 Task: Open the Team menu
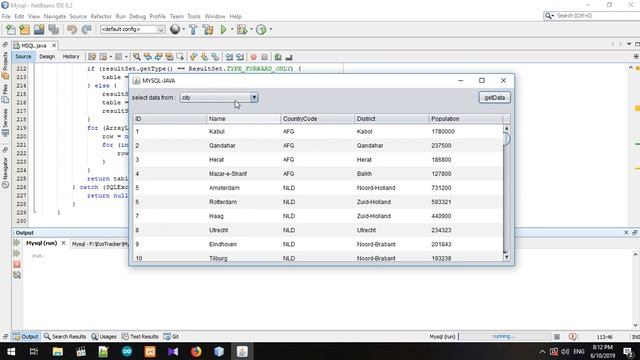176,16
